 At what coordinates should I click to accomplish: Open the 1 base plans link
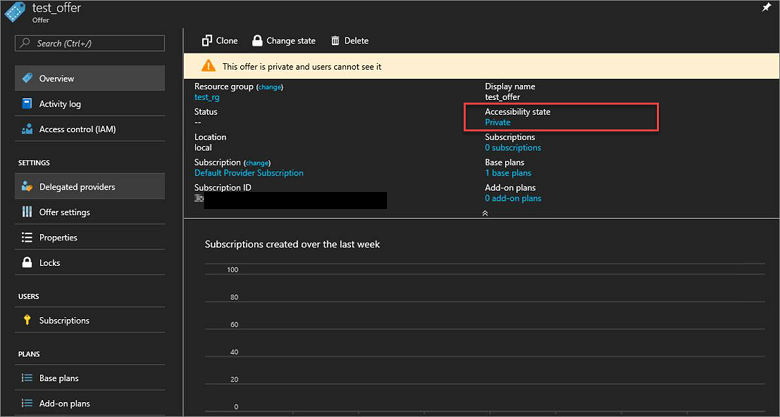coord(508,173)
